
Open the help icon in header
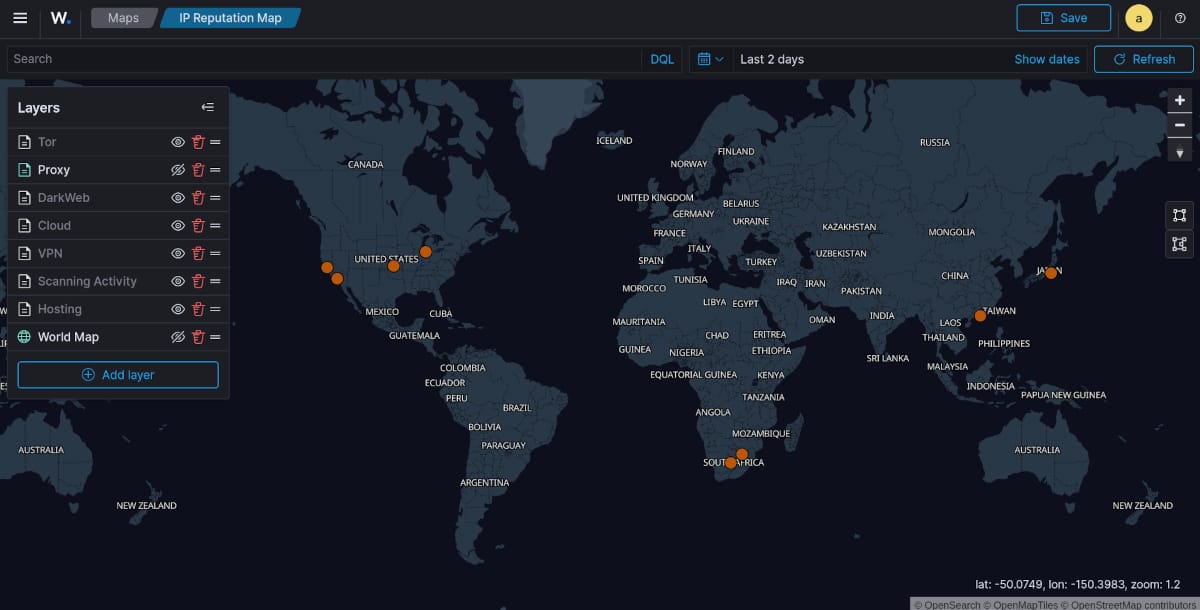[x=1180, y=18]
